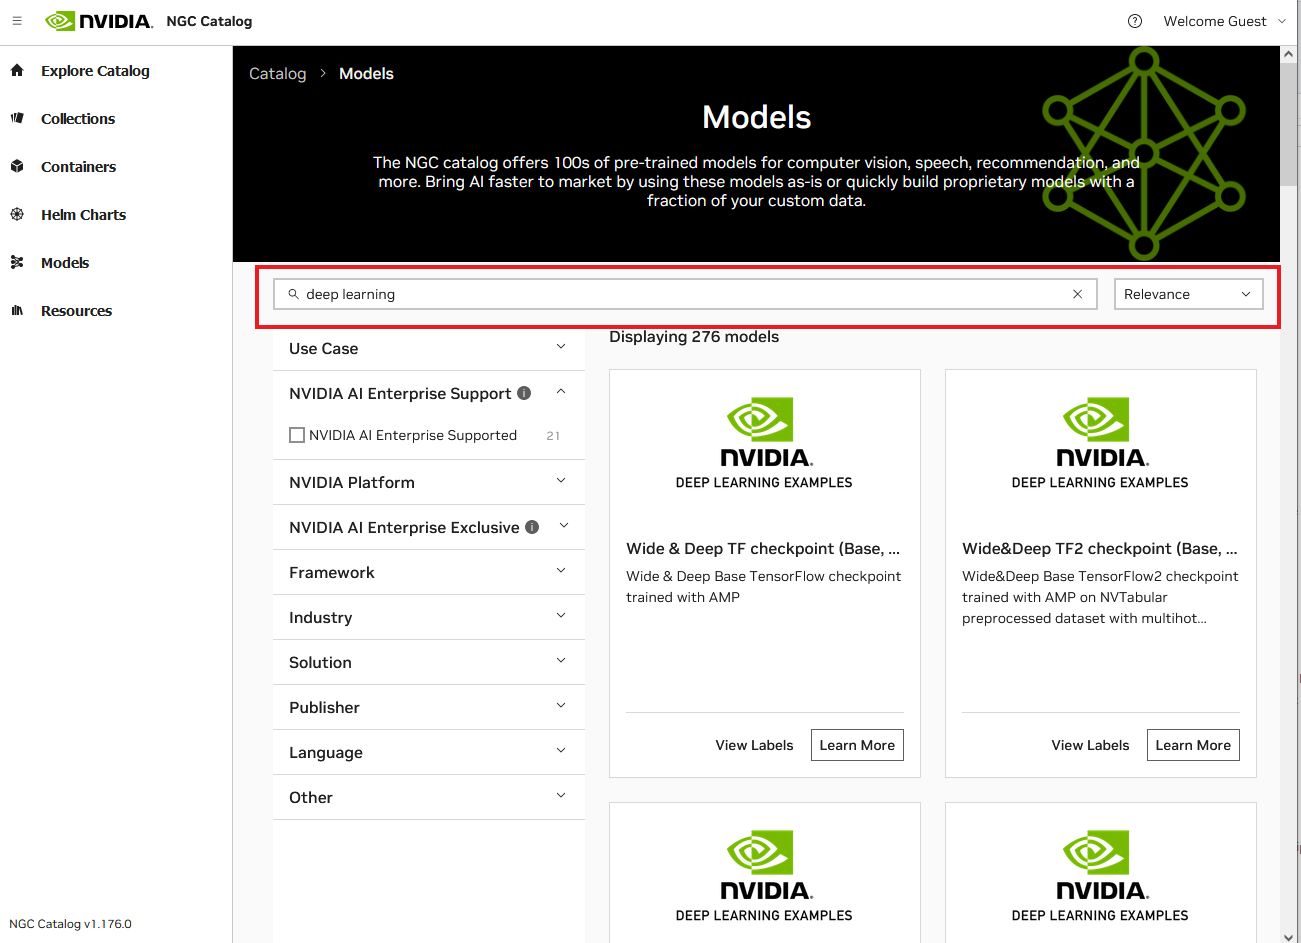Expand the Framework filter section
The height and width of the screenshot is (943, 1301).
428,572
